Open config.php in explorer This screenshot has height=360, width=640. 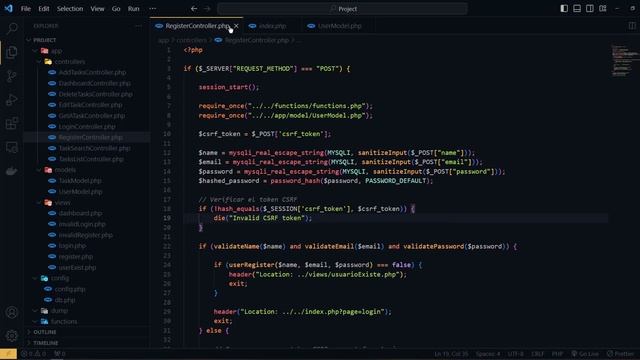(x=70, y=289)
